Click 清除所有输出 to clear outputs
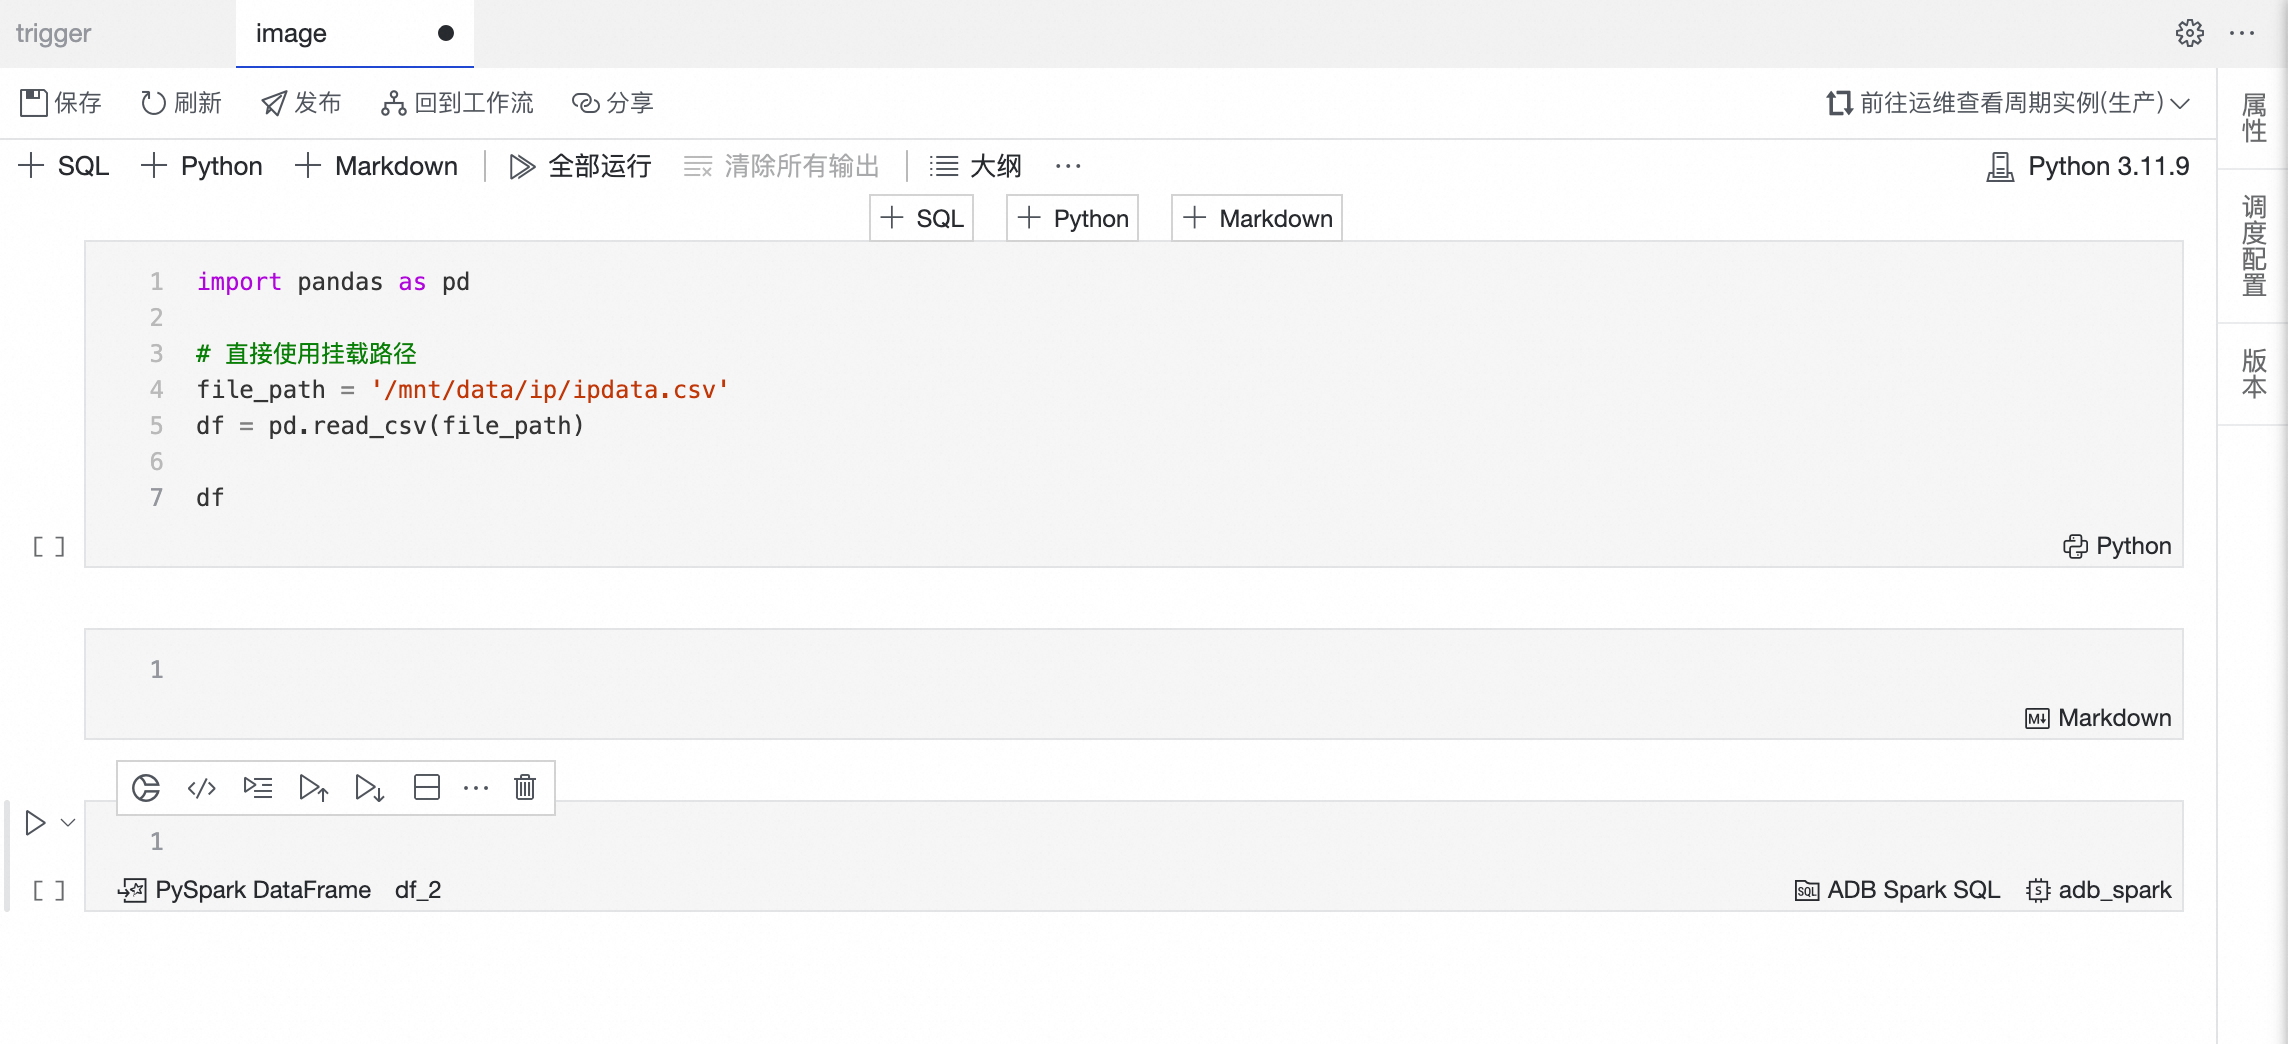Image resolution: width=2288 pixels, height=1044 pixels. (781, 166)
